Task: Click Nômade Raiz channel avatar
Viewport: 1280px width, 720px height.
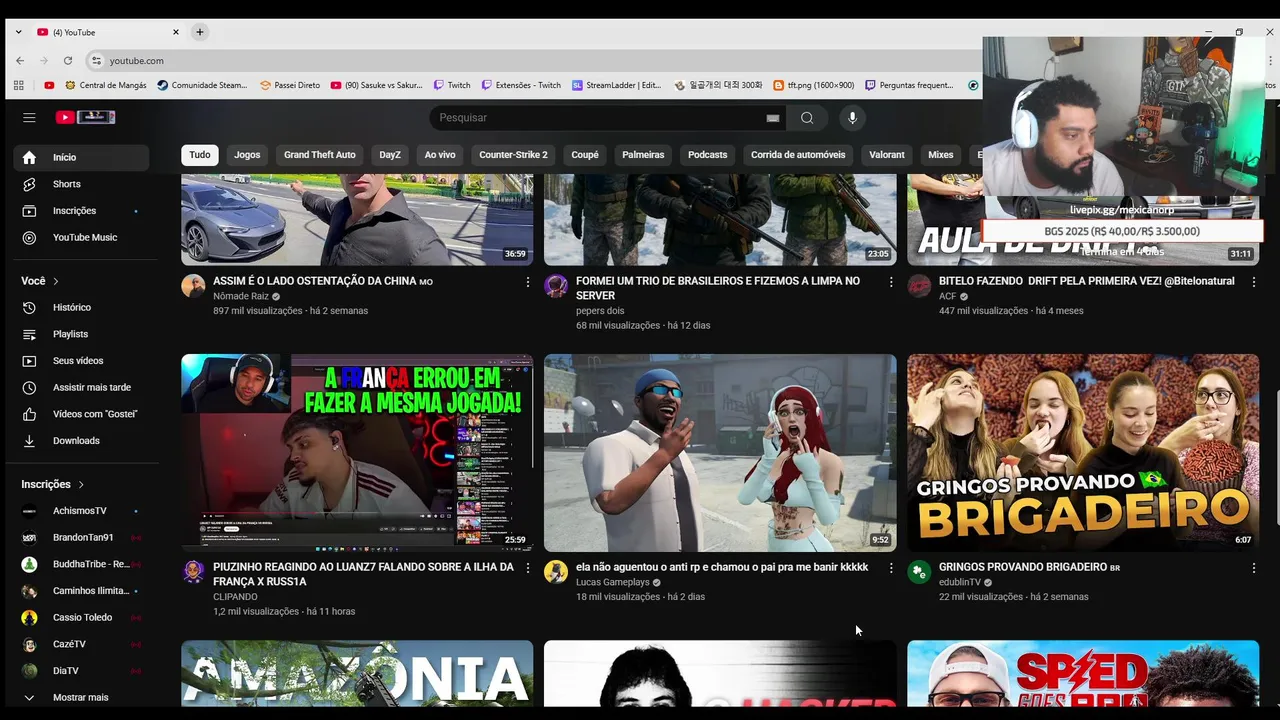Action: tap(193, 286)
